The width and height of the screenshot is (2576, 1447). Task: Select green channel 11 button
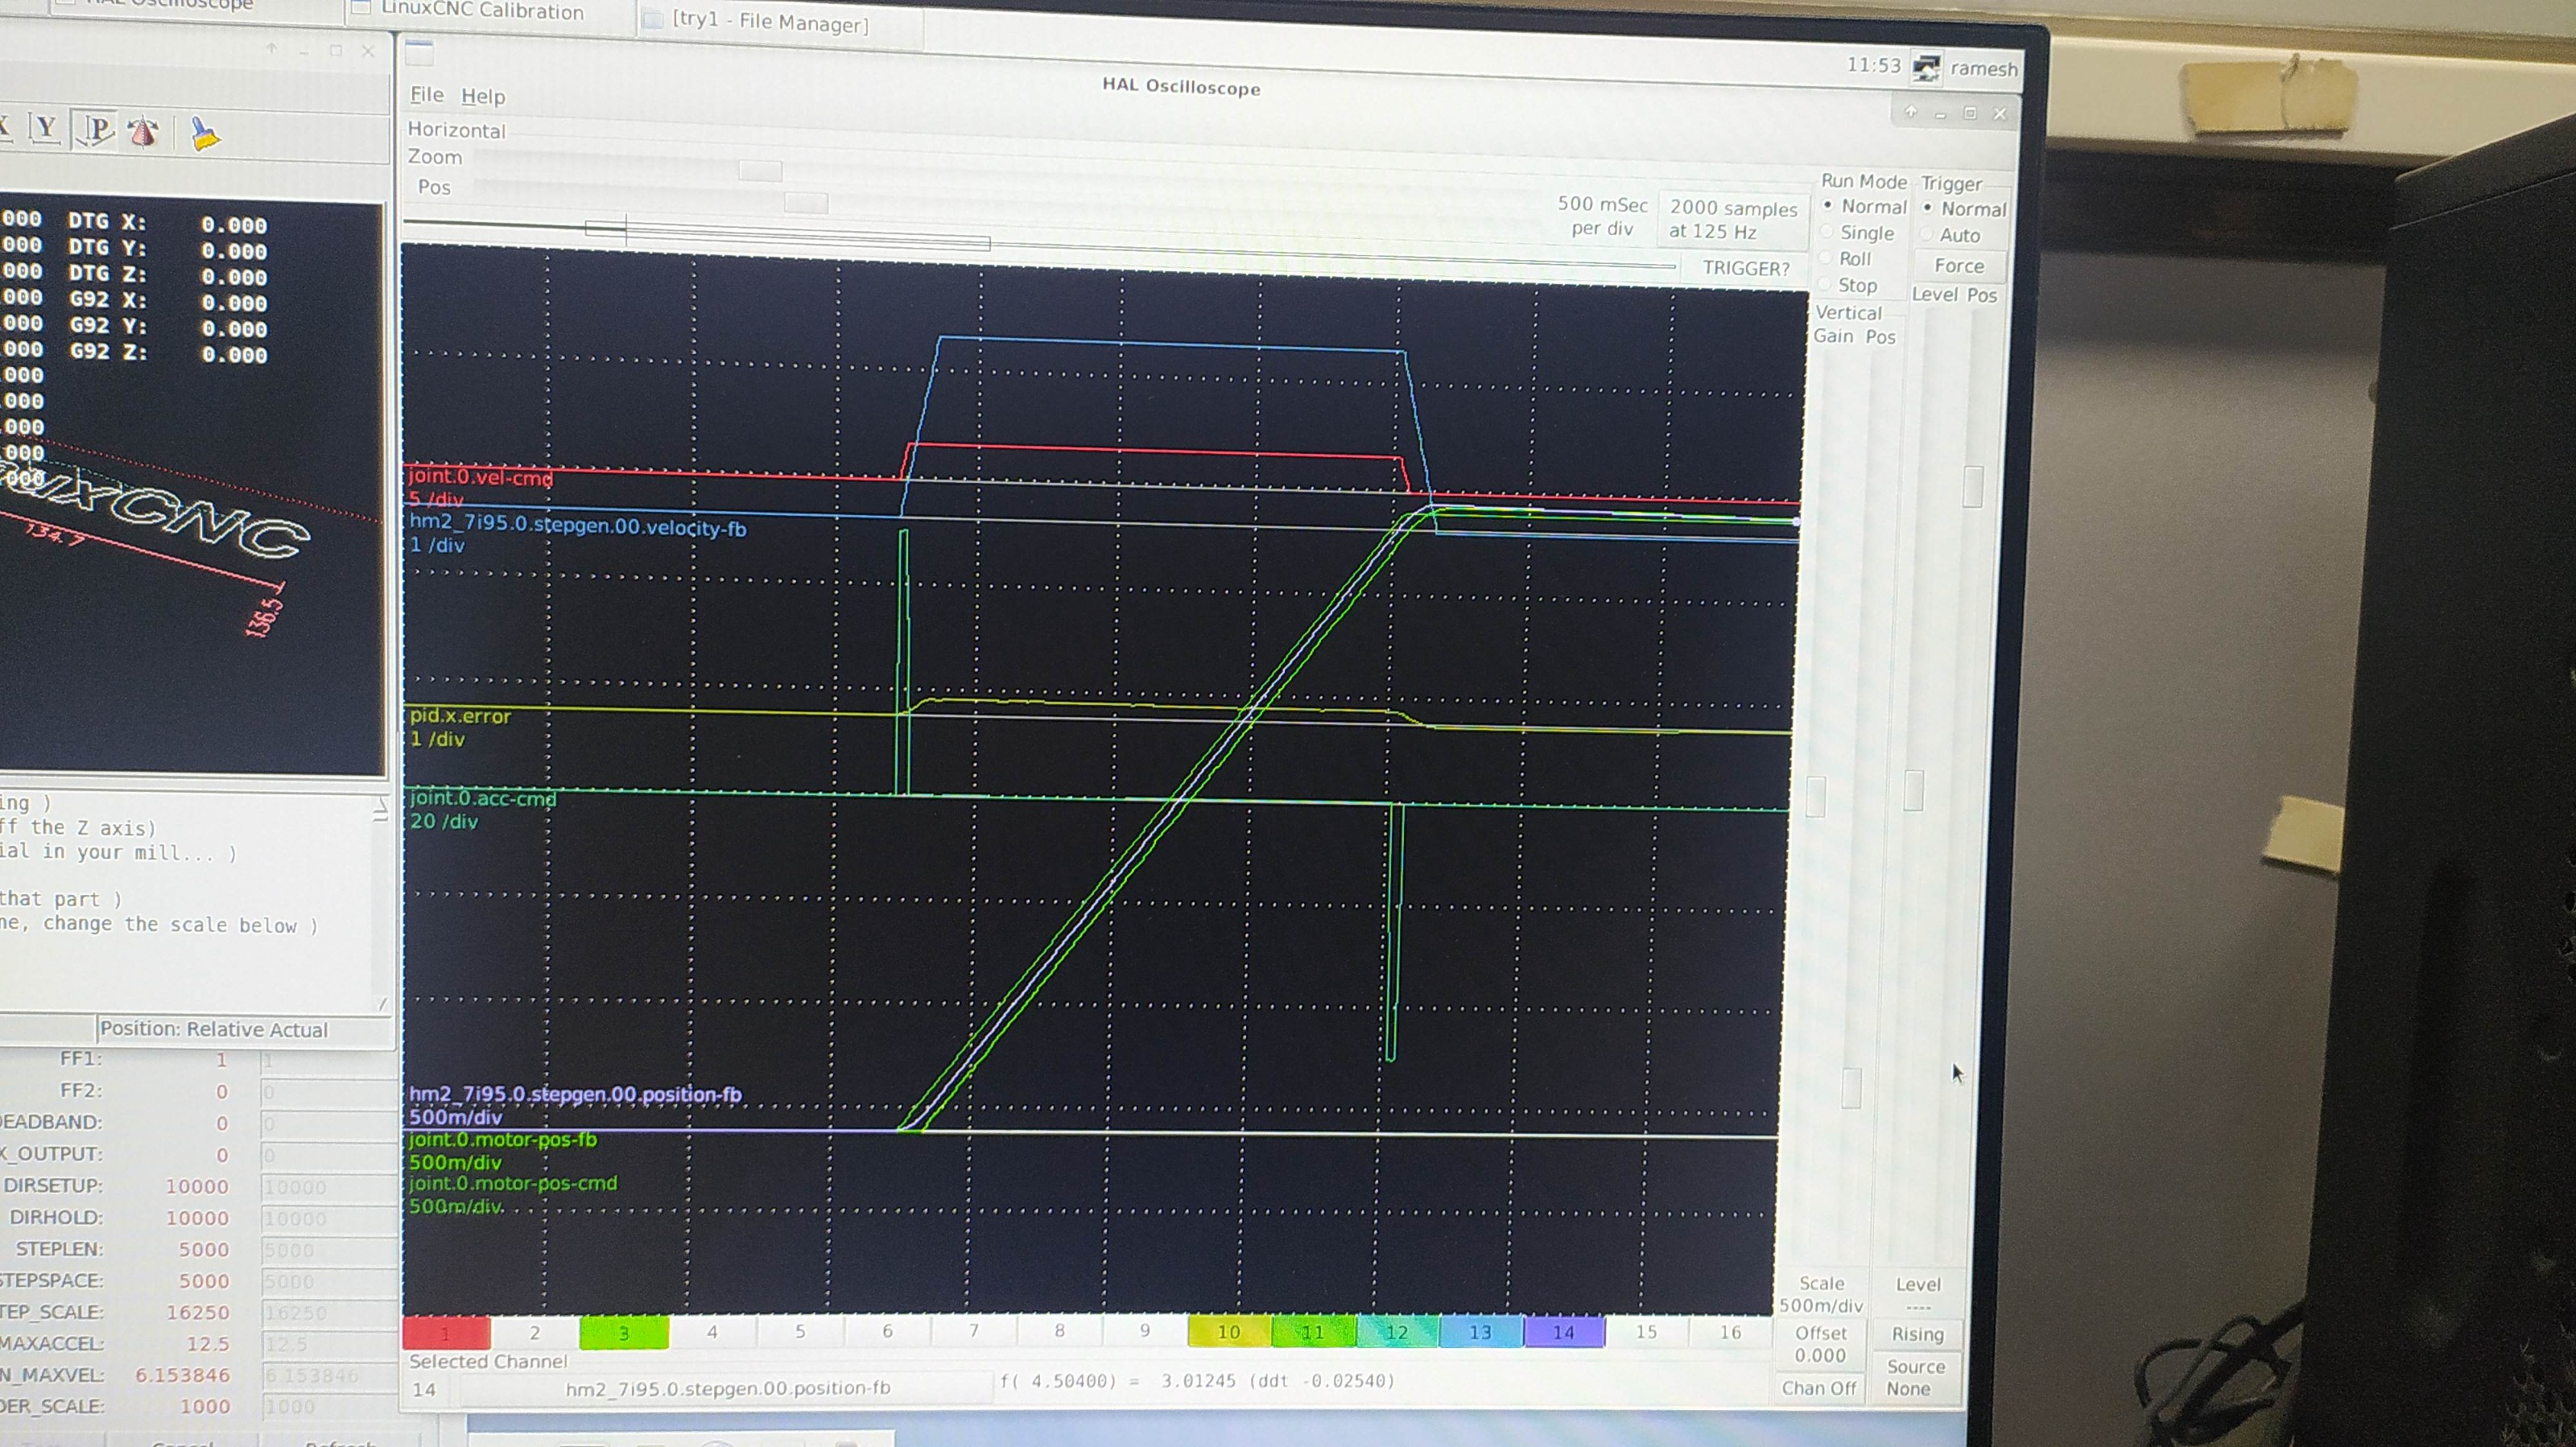point(1313,1331)
